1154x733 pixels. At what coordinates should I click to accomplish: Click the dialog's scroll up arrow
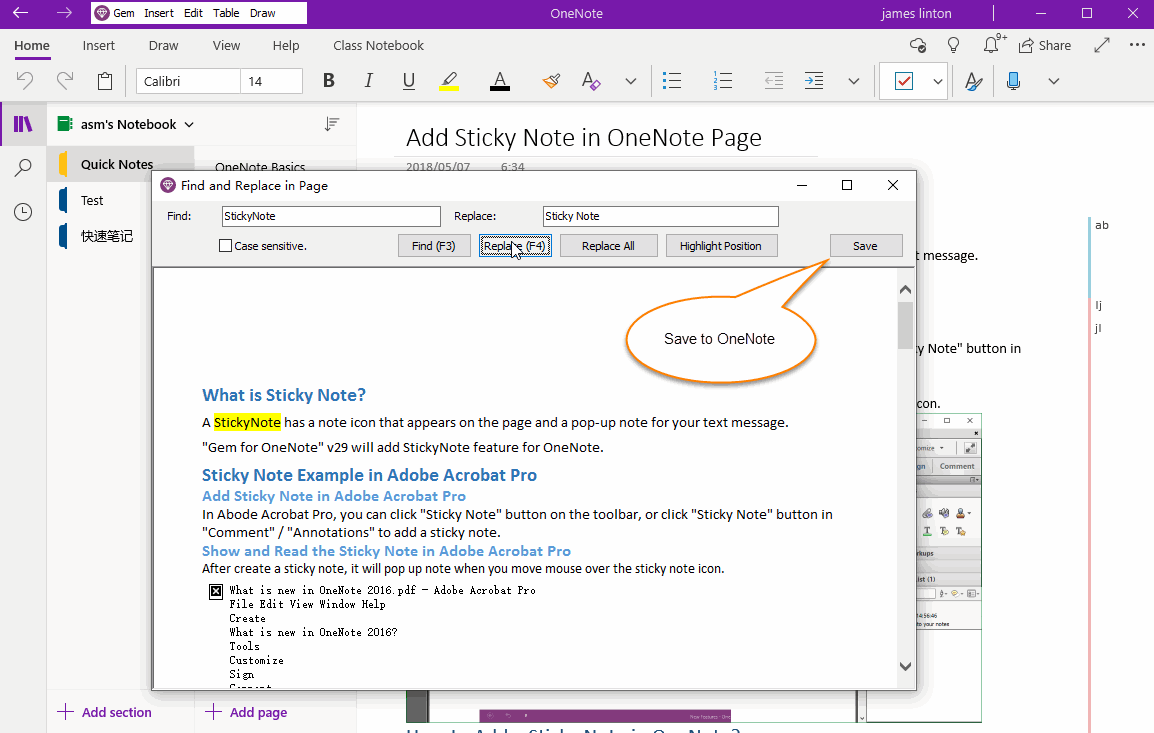coord(905,290)
